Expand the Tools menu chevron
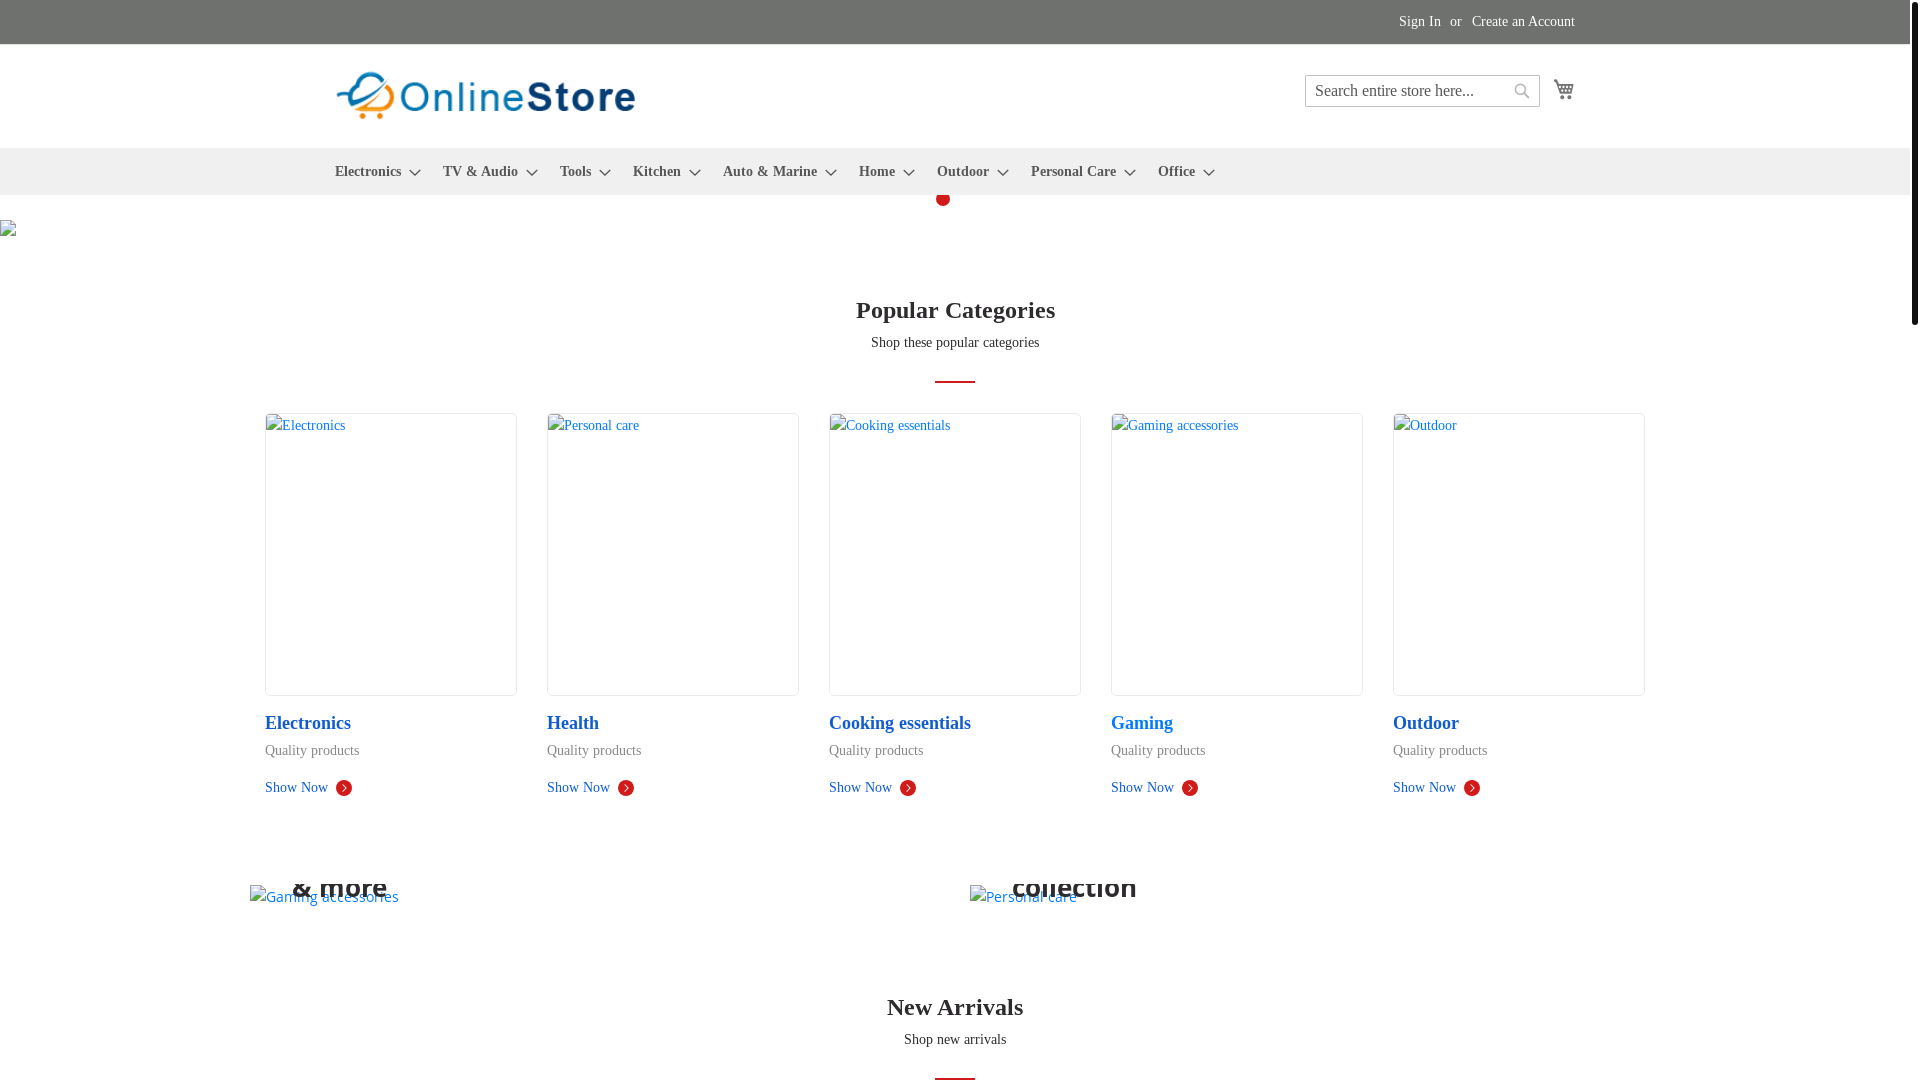This screenshot has width=1920, height=1080. point(605,173)
